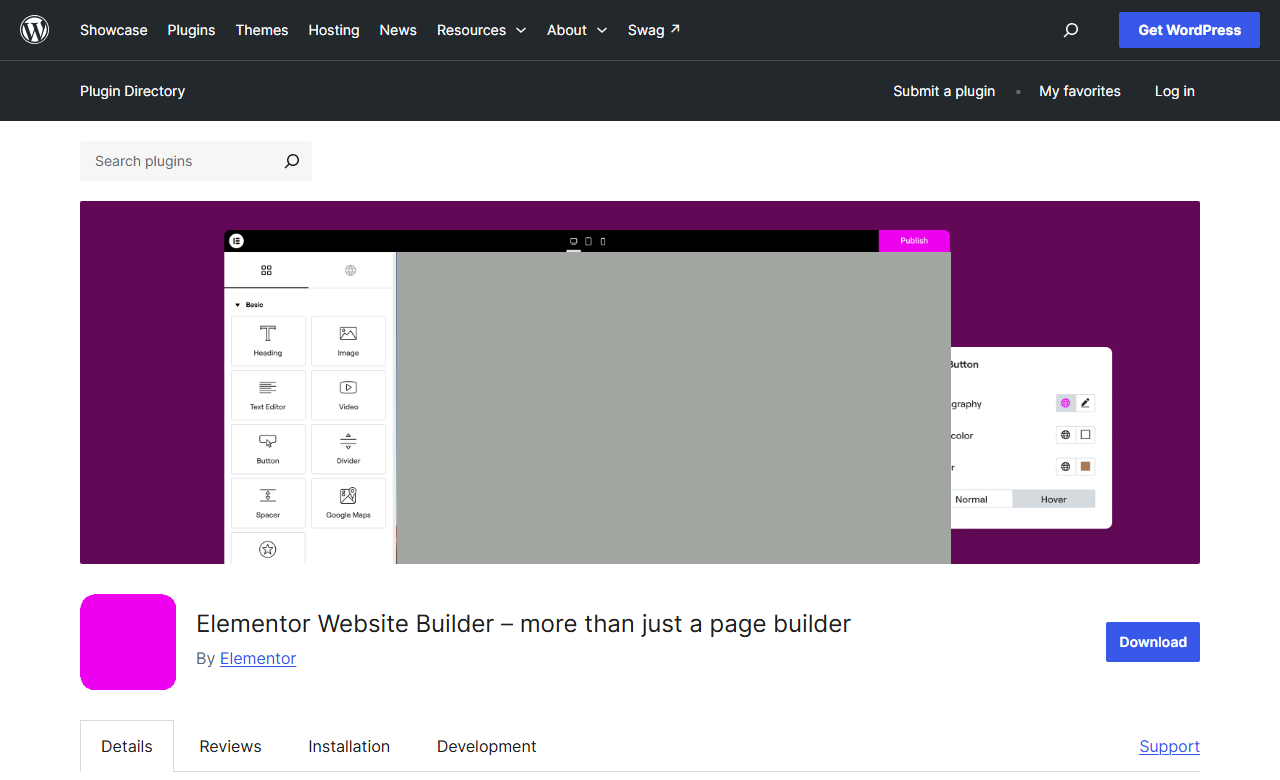Pick the Image widget in banner
The width and height of the screenshot is (1280, 780).
click(348, 341)
